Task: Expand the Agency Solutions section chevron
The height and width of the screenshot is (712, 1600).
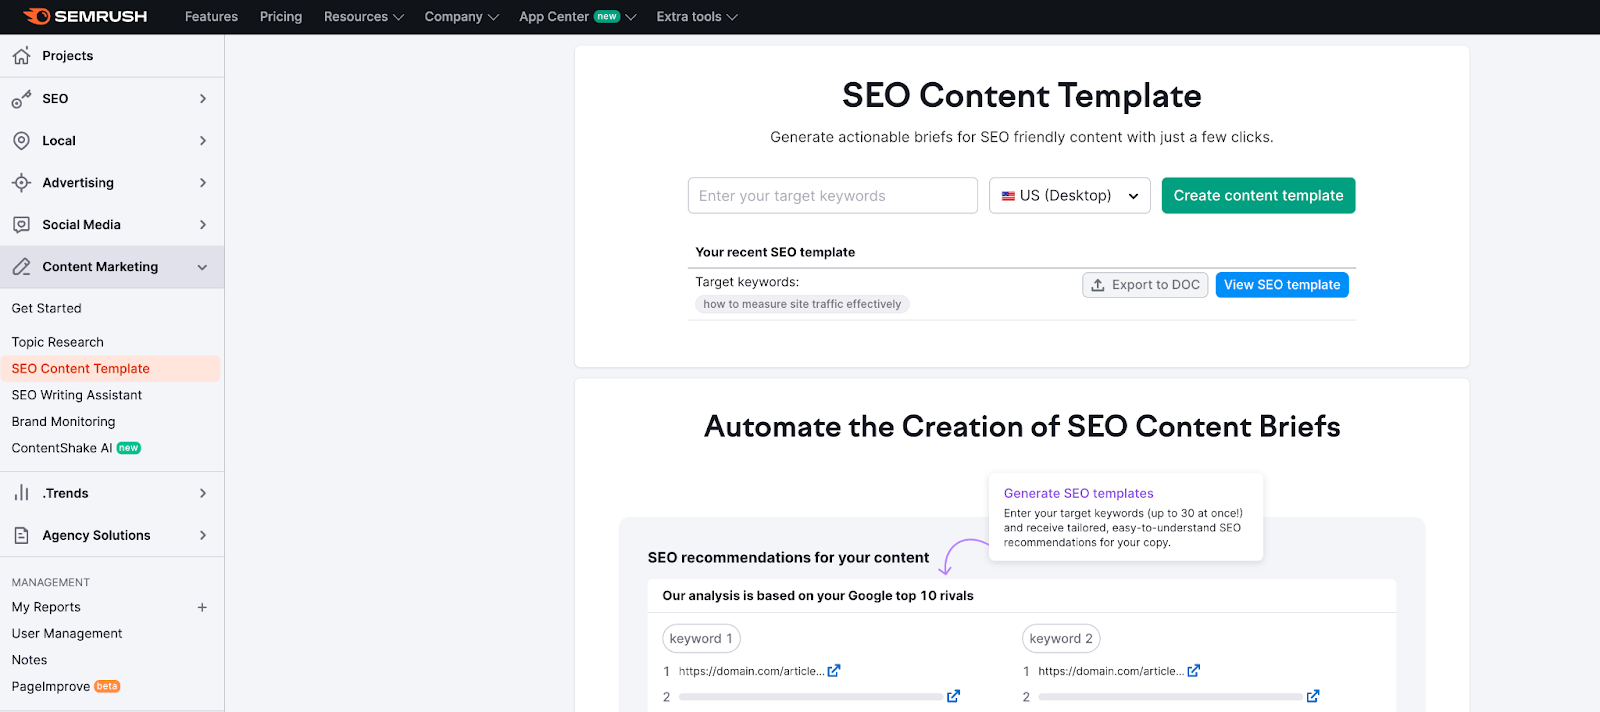Action: (203, 535)
